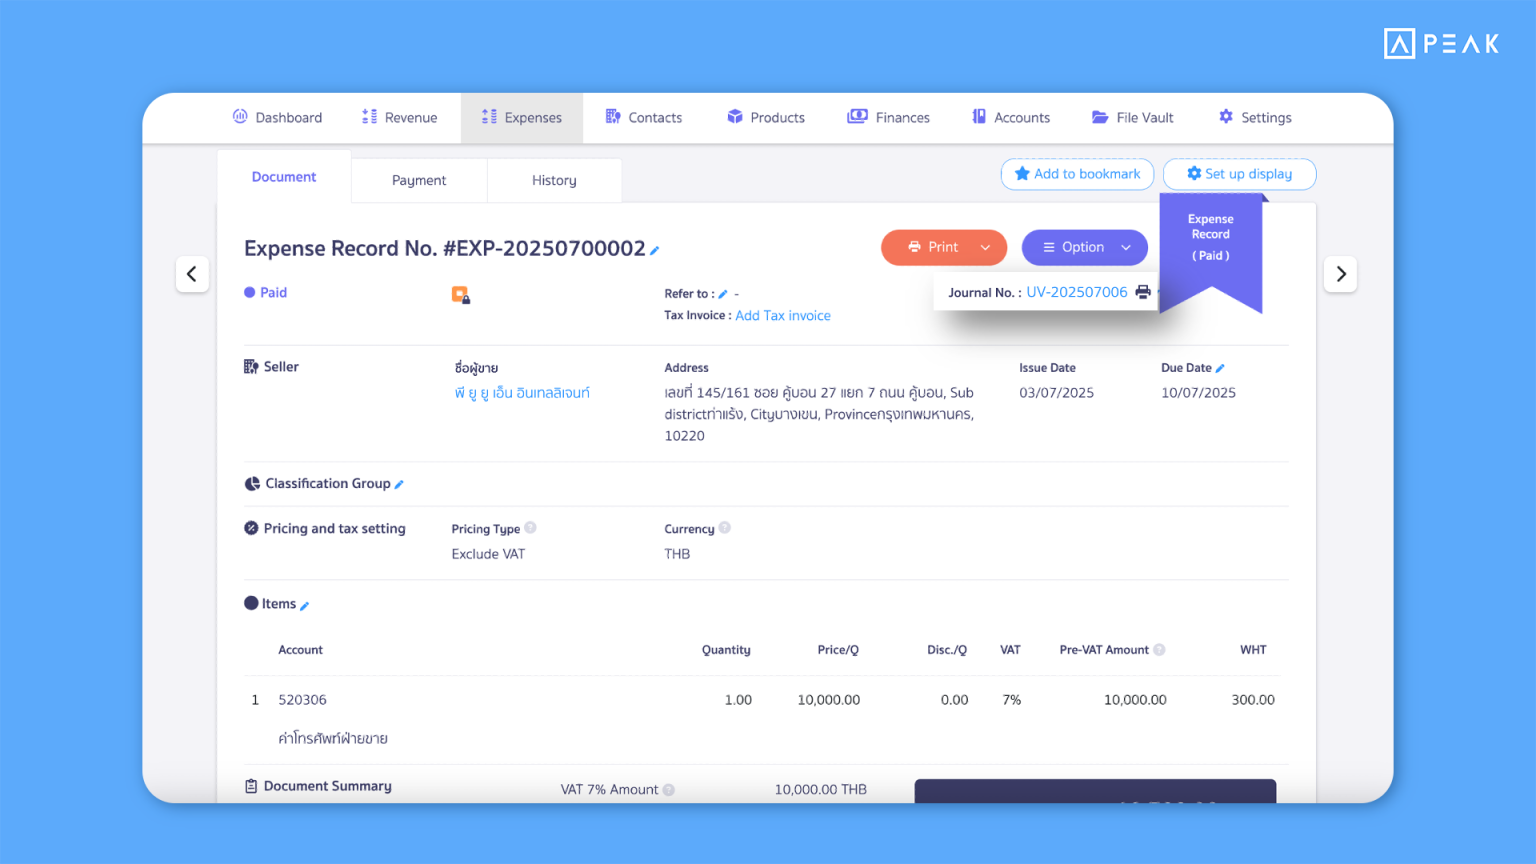Click the pencil icon beside the expense record number
Screen dimensions: 1536x864
tap(655, 251)
